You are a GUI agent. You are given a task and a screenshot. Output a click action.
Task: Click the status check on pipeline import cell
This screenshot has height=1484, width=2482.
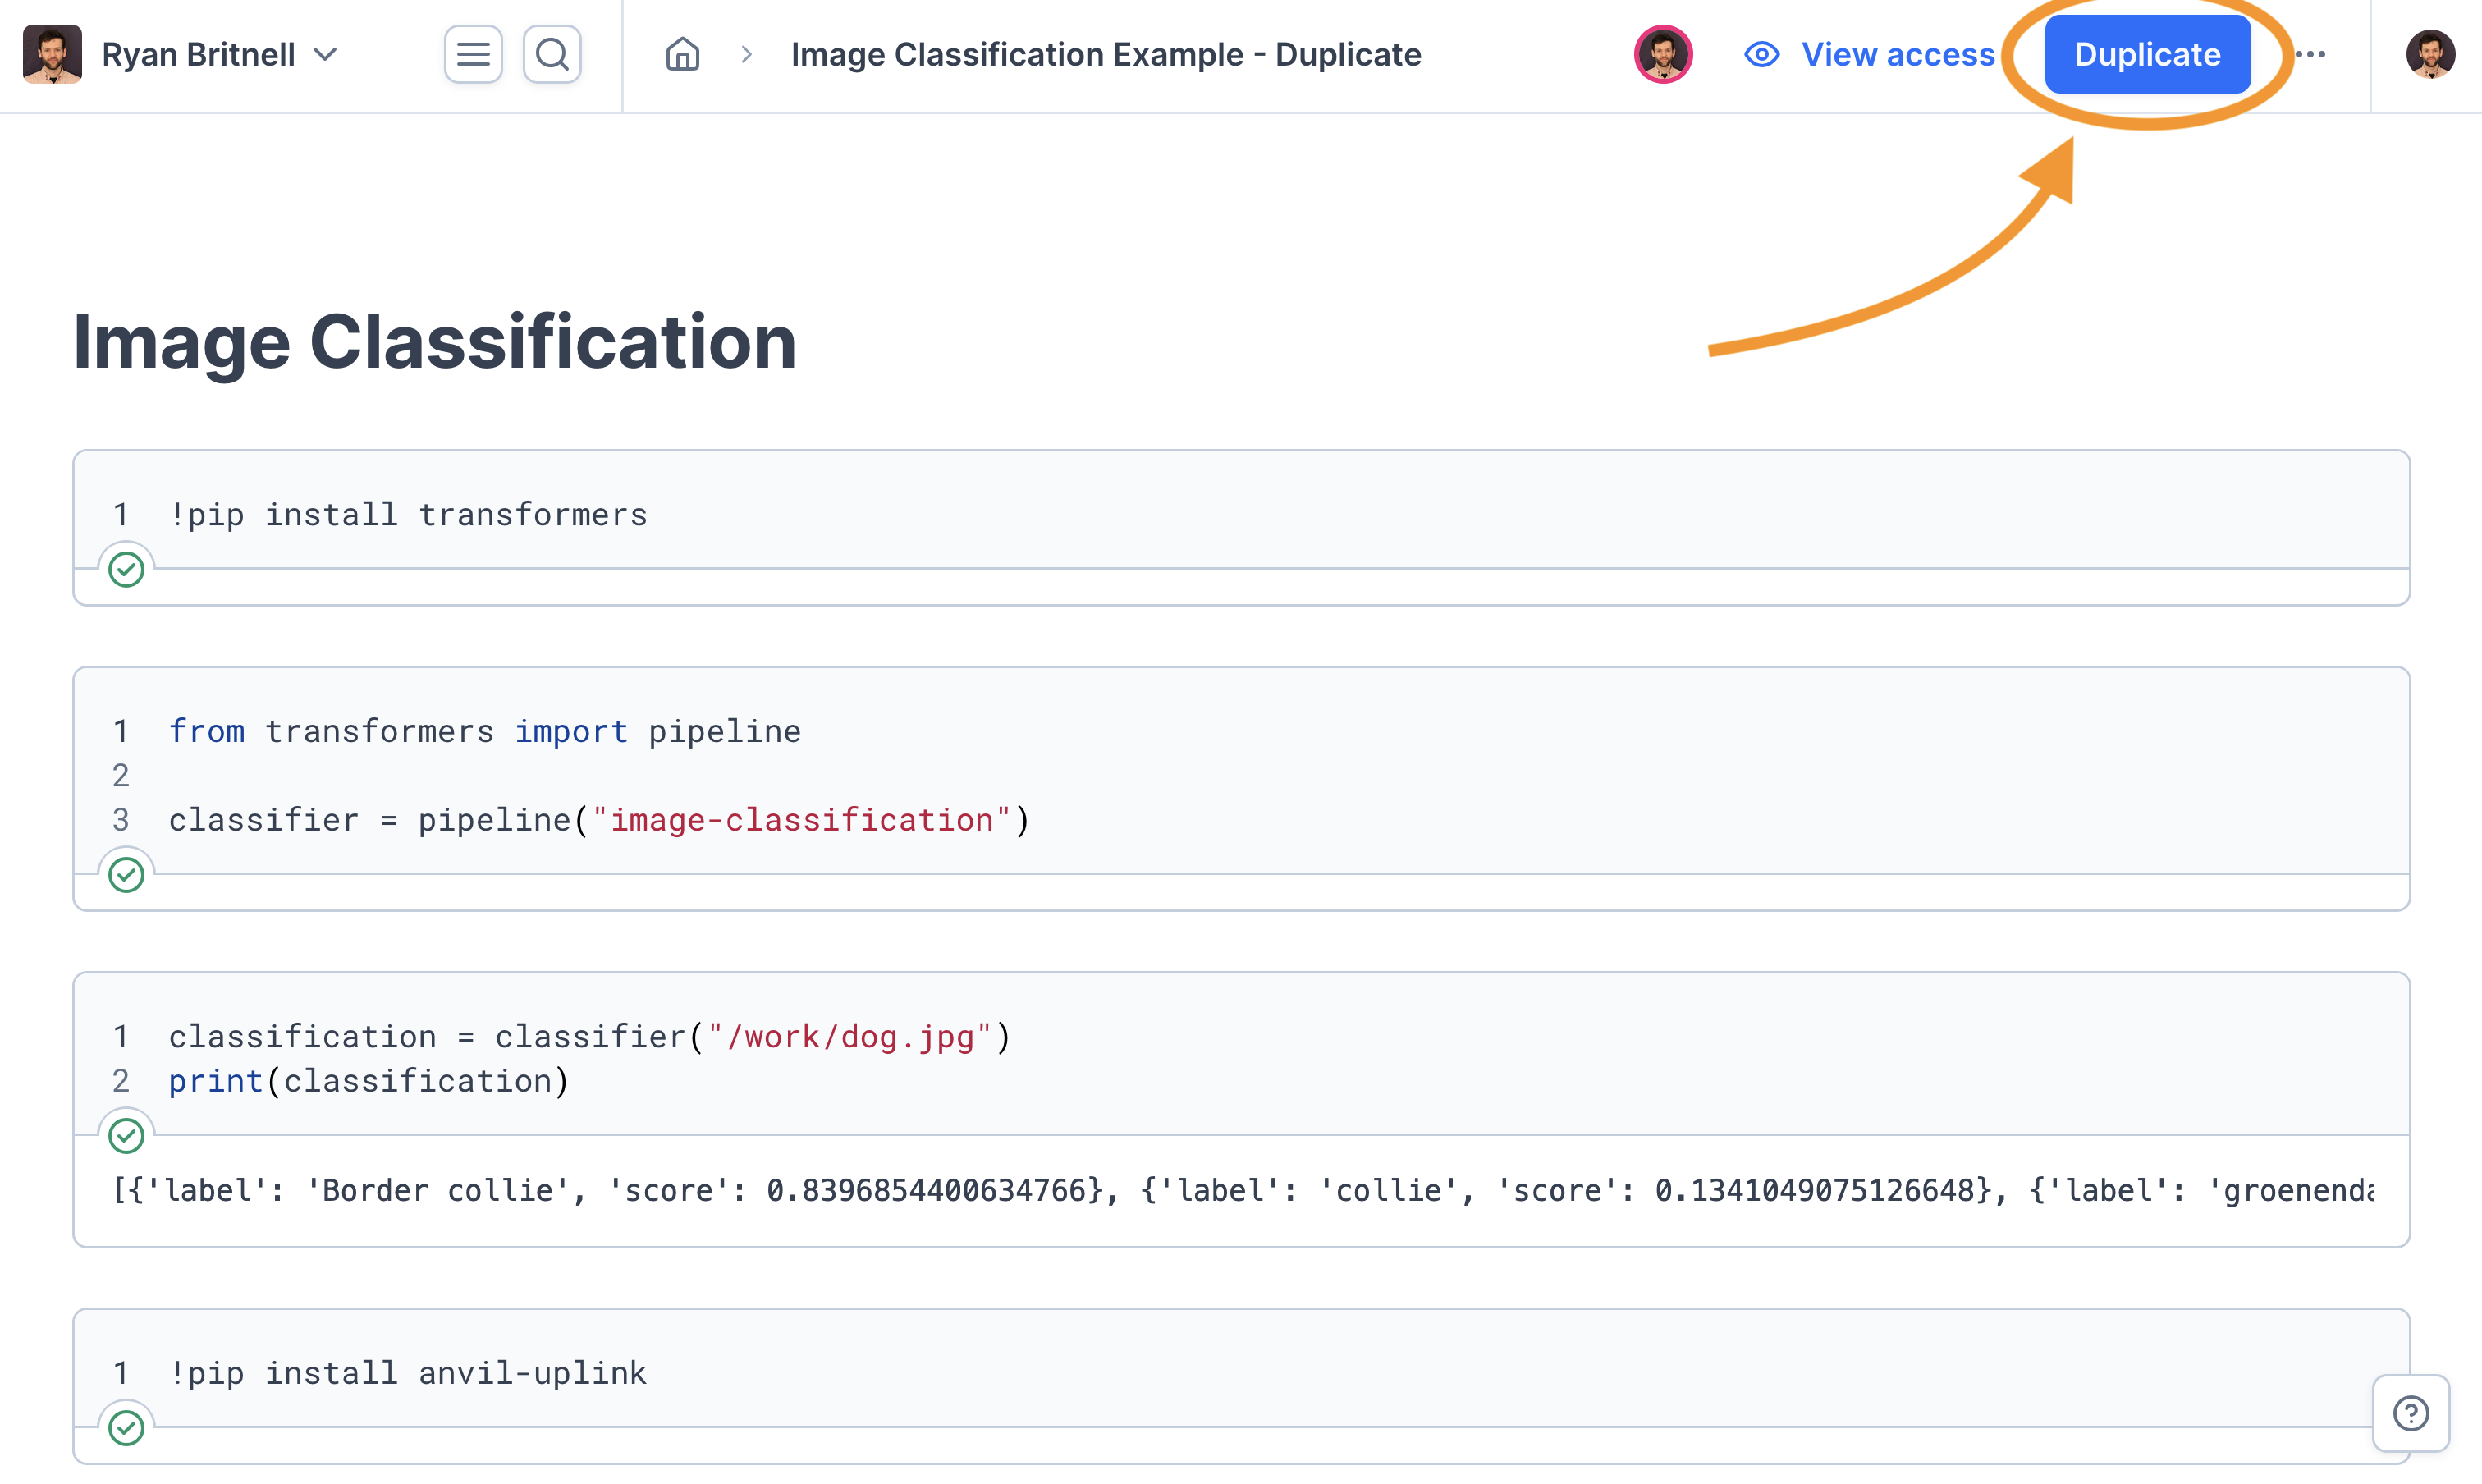click(126, 875)
